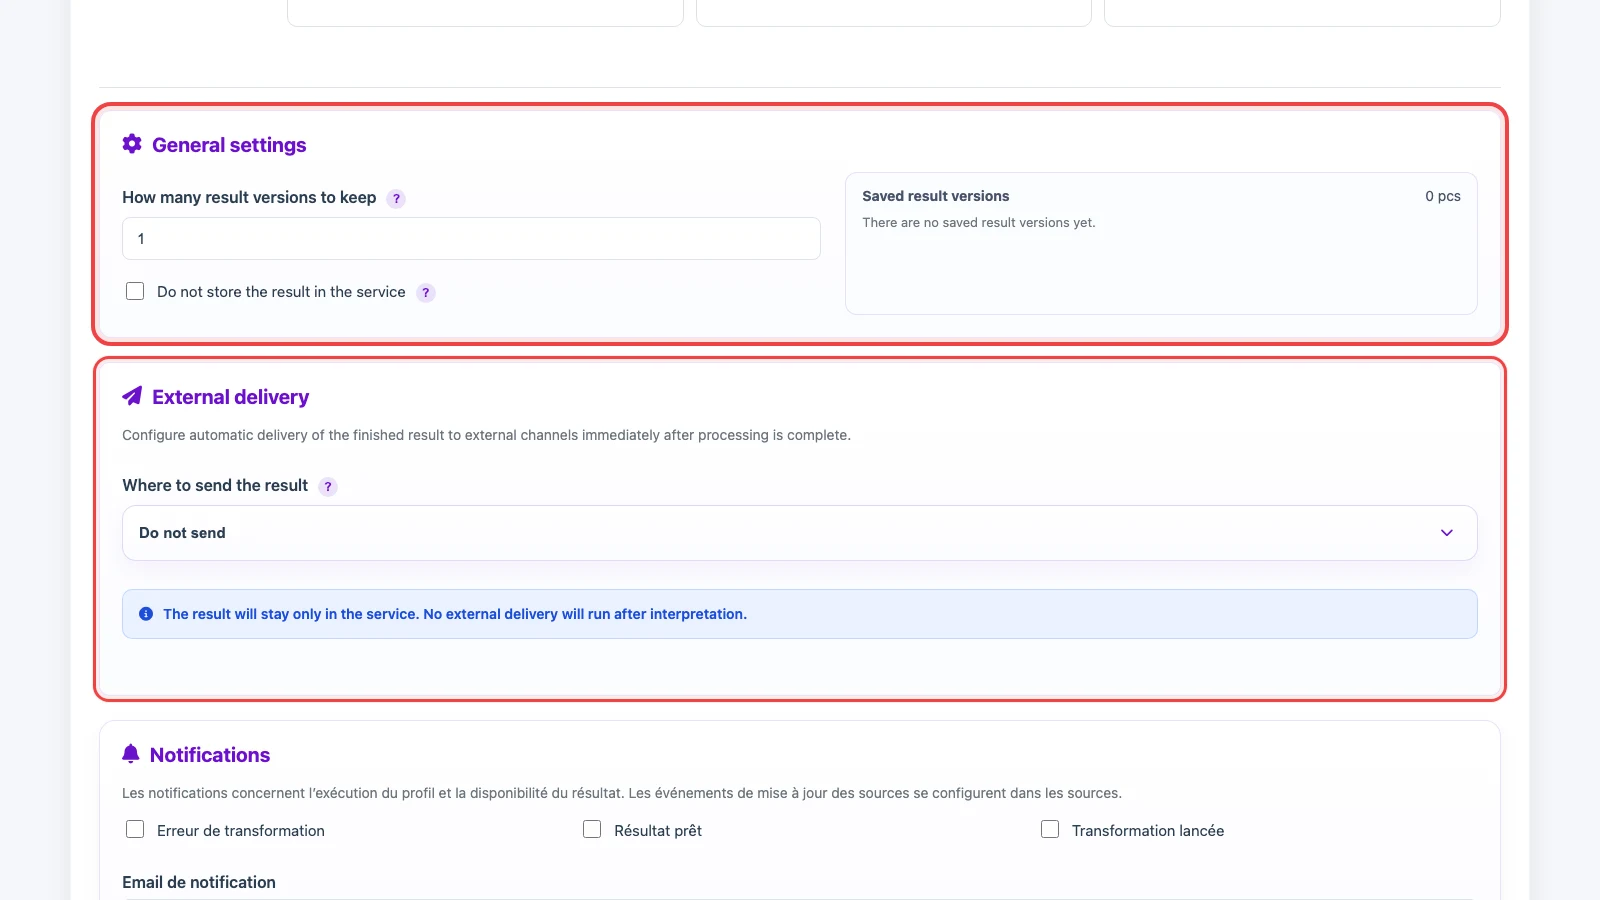Viewport: 1600px width, 900px height.
Task: Check Résultat prêt notification
Action: (x=592, y=829)
